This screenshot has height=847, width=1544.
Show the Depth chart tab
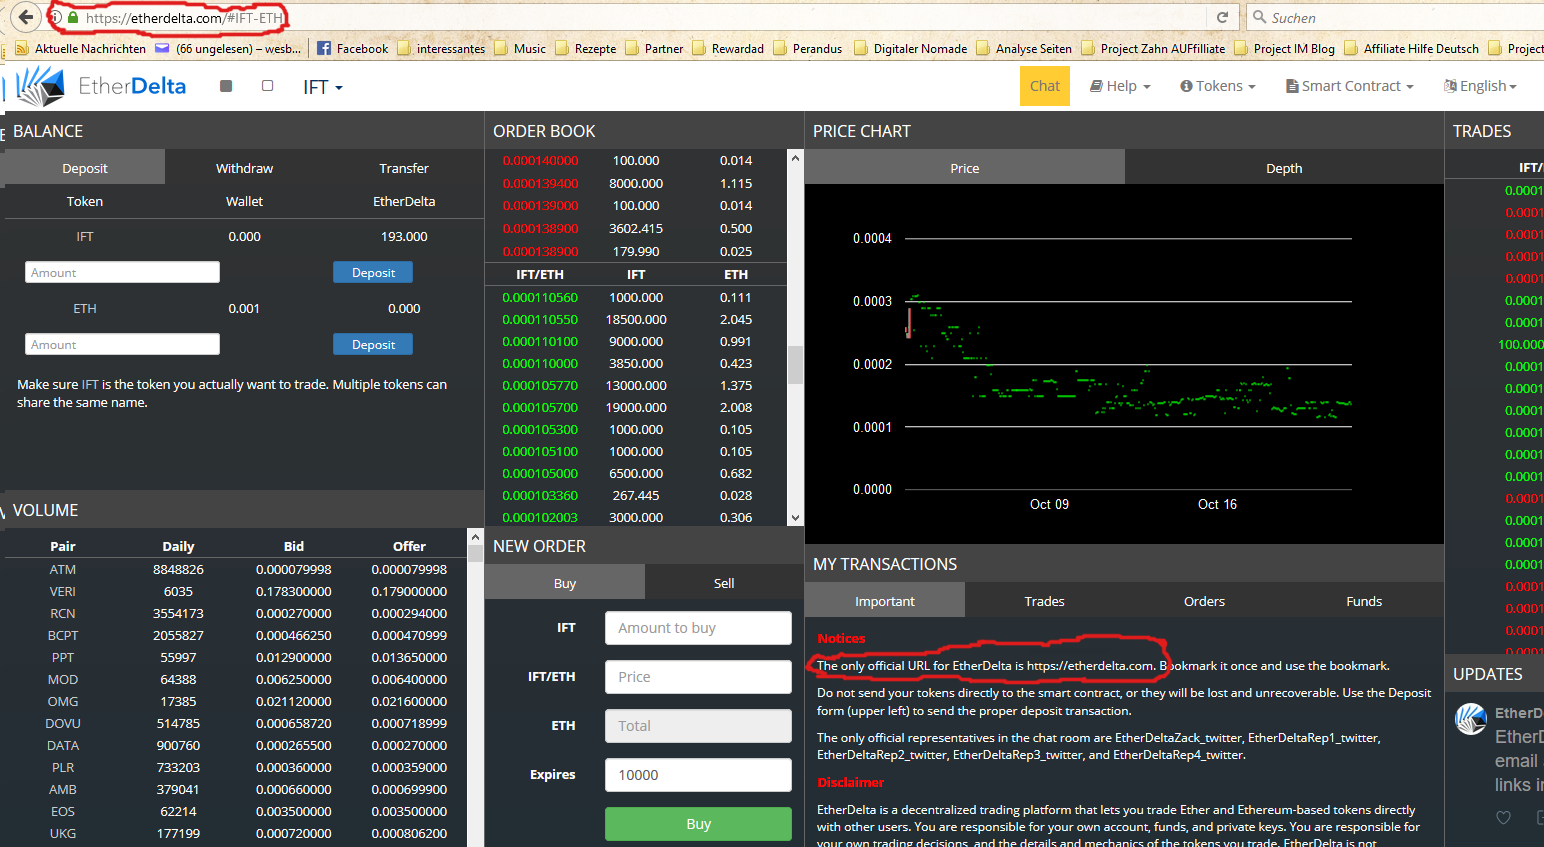1284,168
